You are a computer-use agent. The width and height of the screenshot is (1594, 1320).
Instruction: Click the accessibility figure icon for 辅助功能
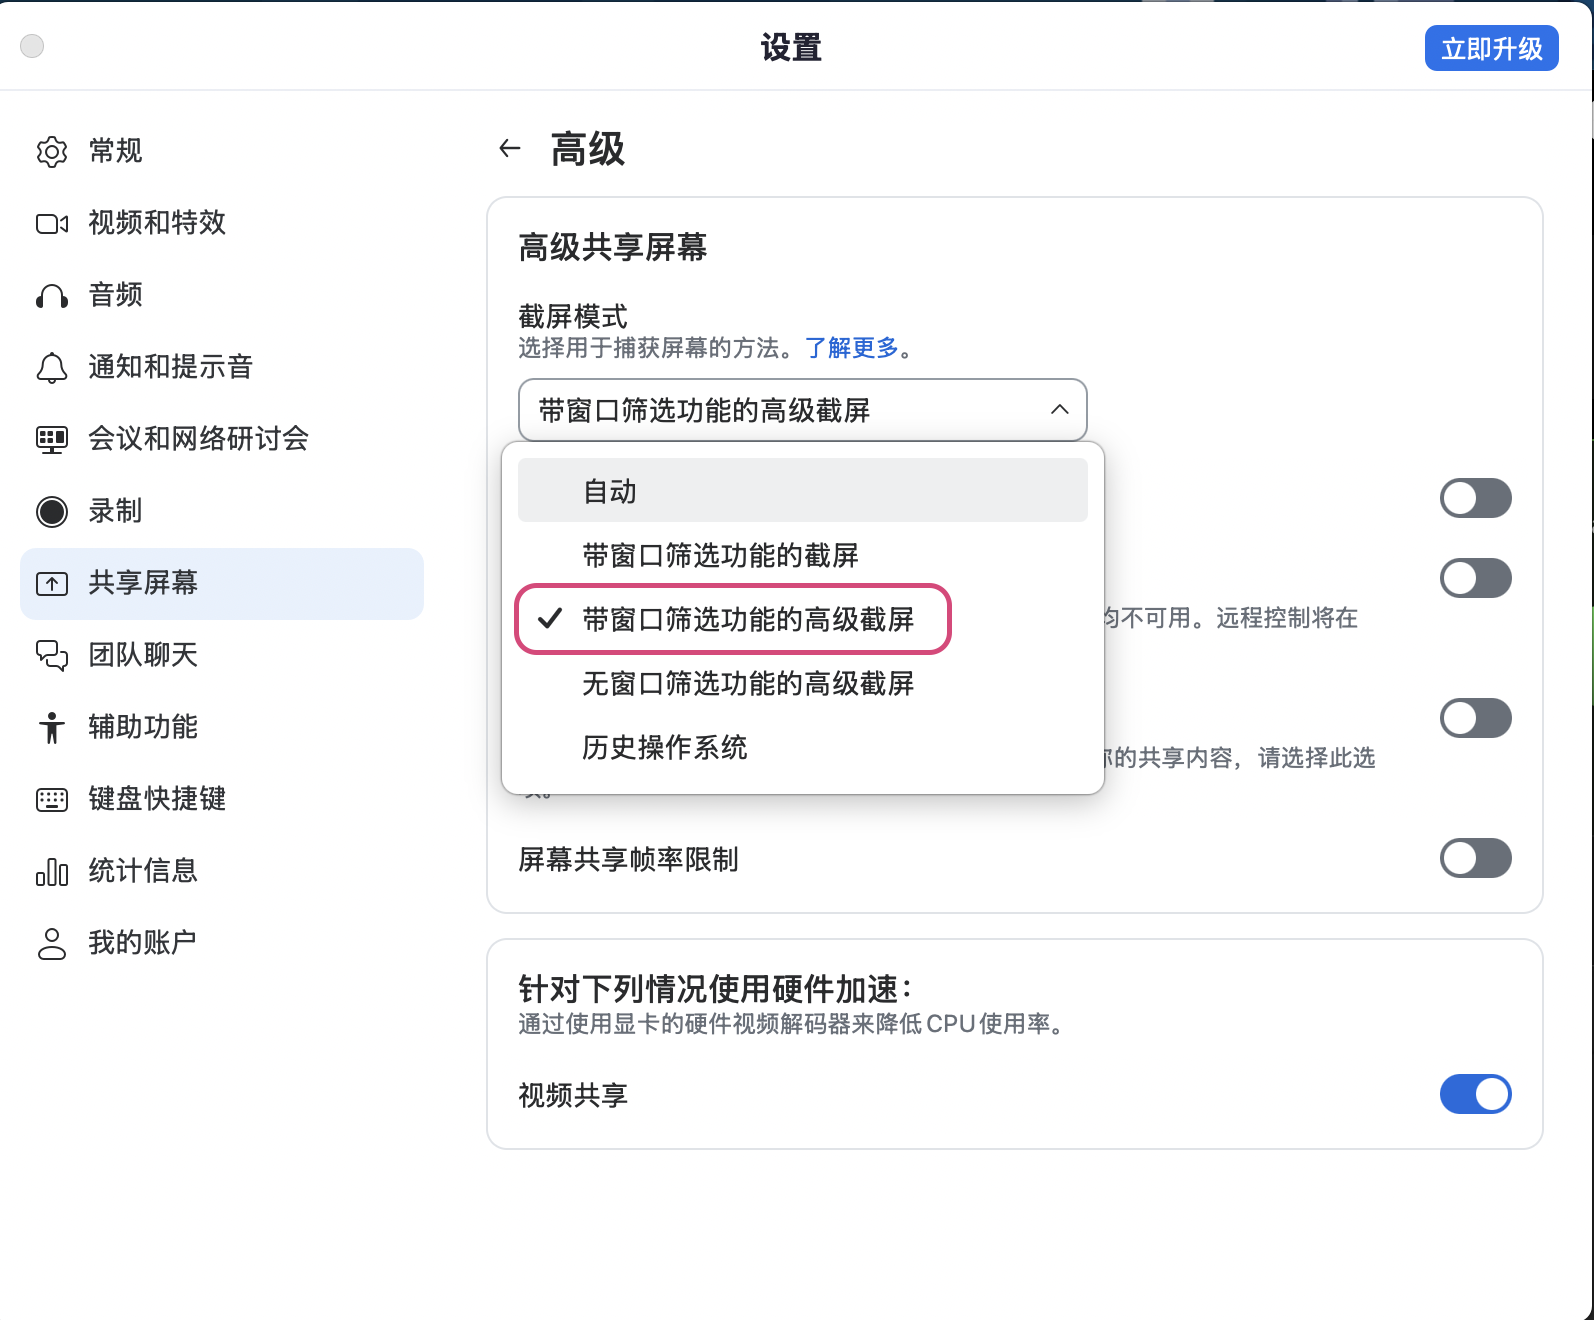[52, 727]
